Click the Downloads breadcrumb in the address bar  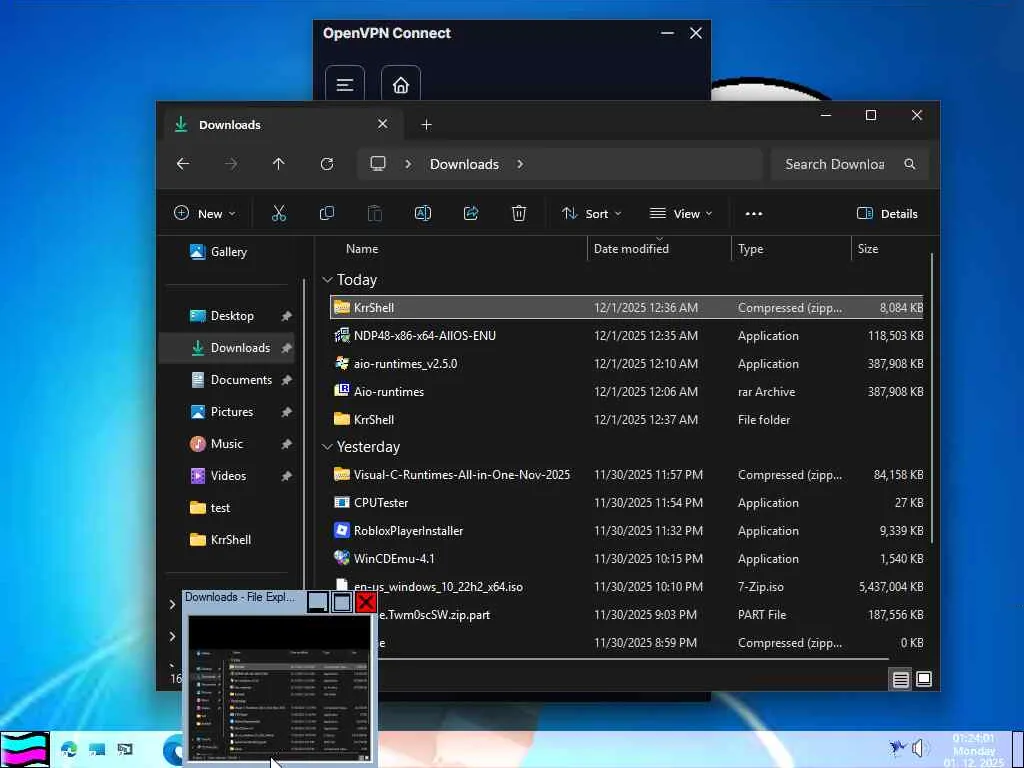click(x=464, y=164)
